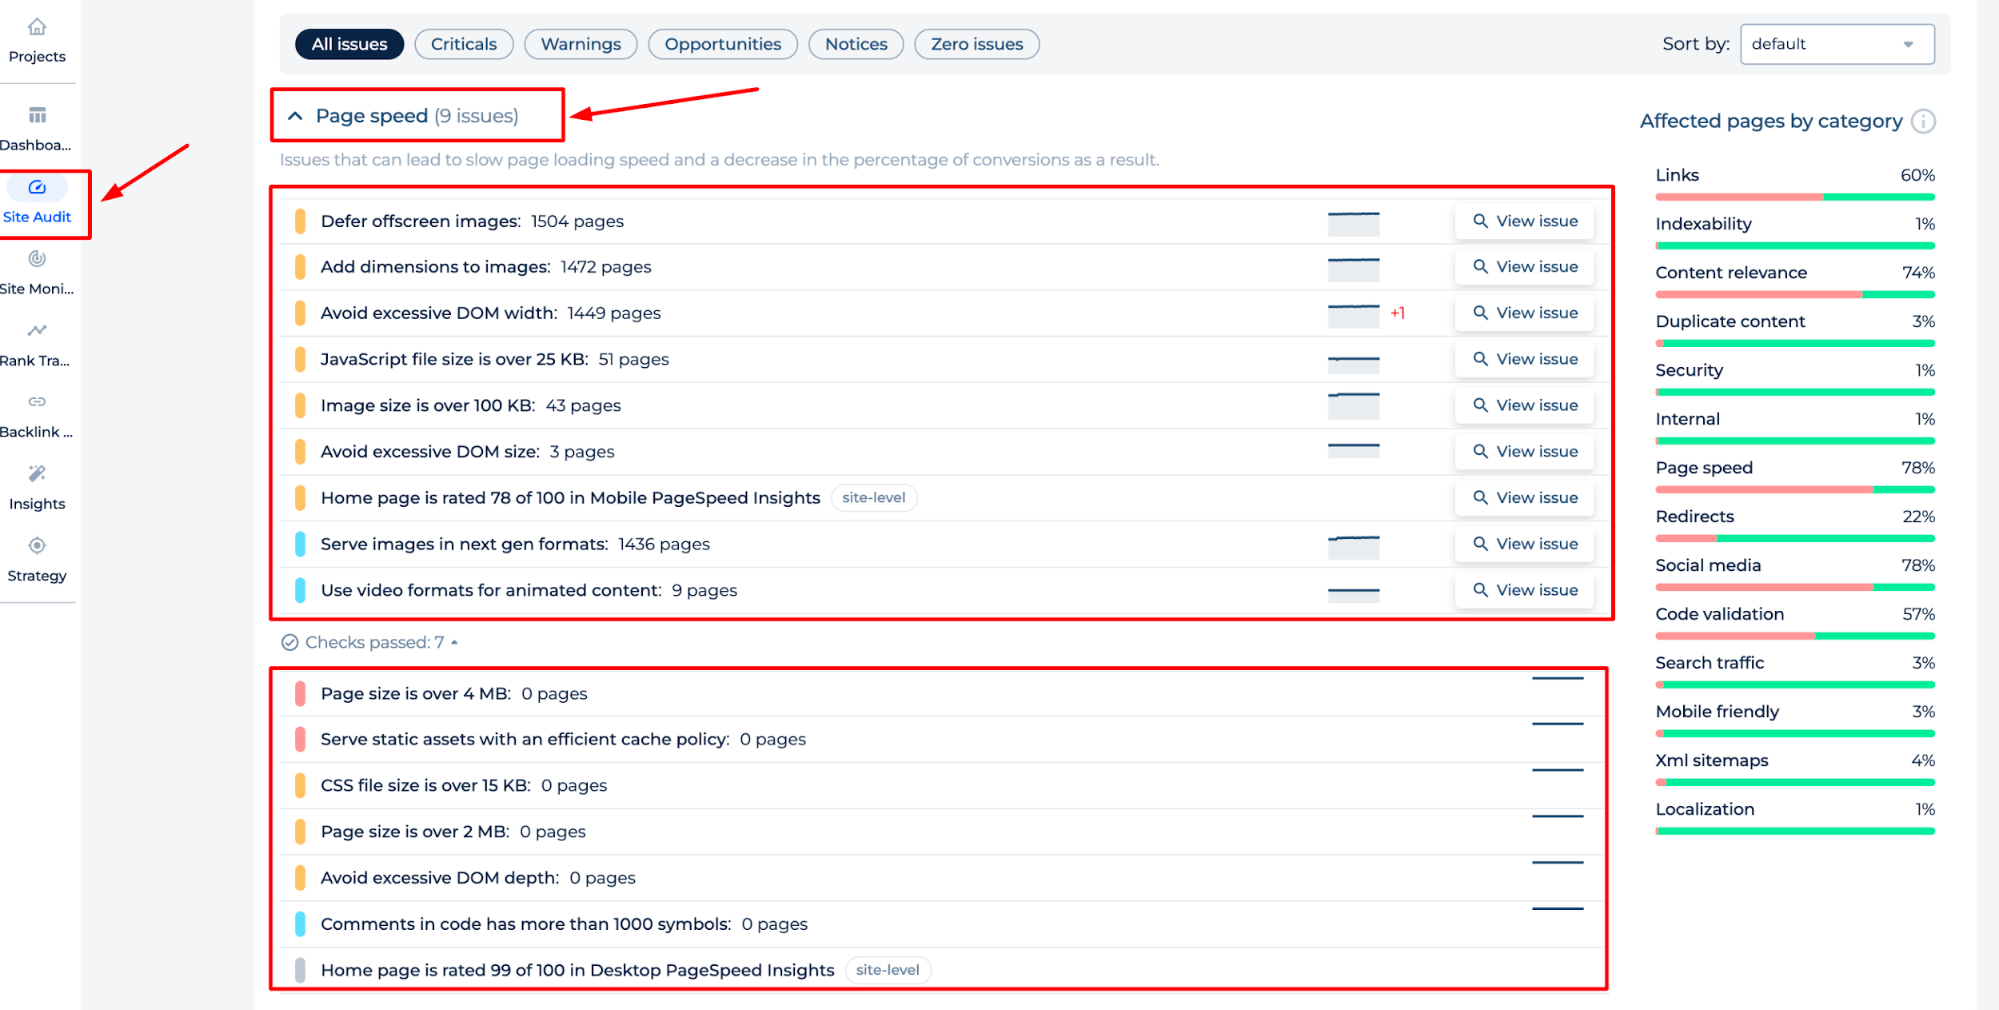Open the Projects home icon
This screenshot has height=1010, width=1999.
click(37, 27)
